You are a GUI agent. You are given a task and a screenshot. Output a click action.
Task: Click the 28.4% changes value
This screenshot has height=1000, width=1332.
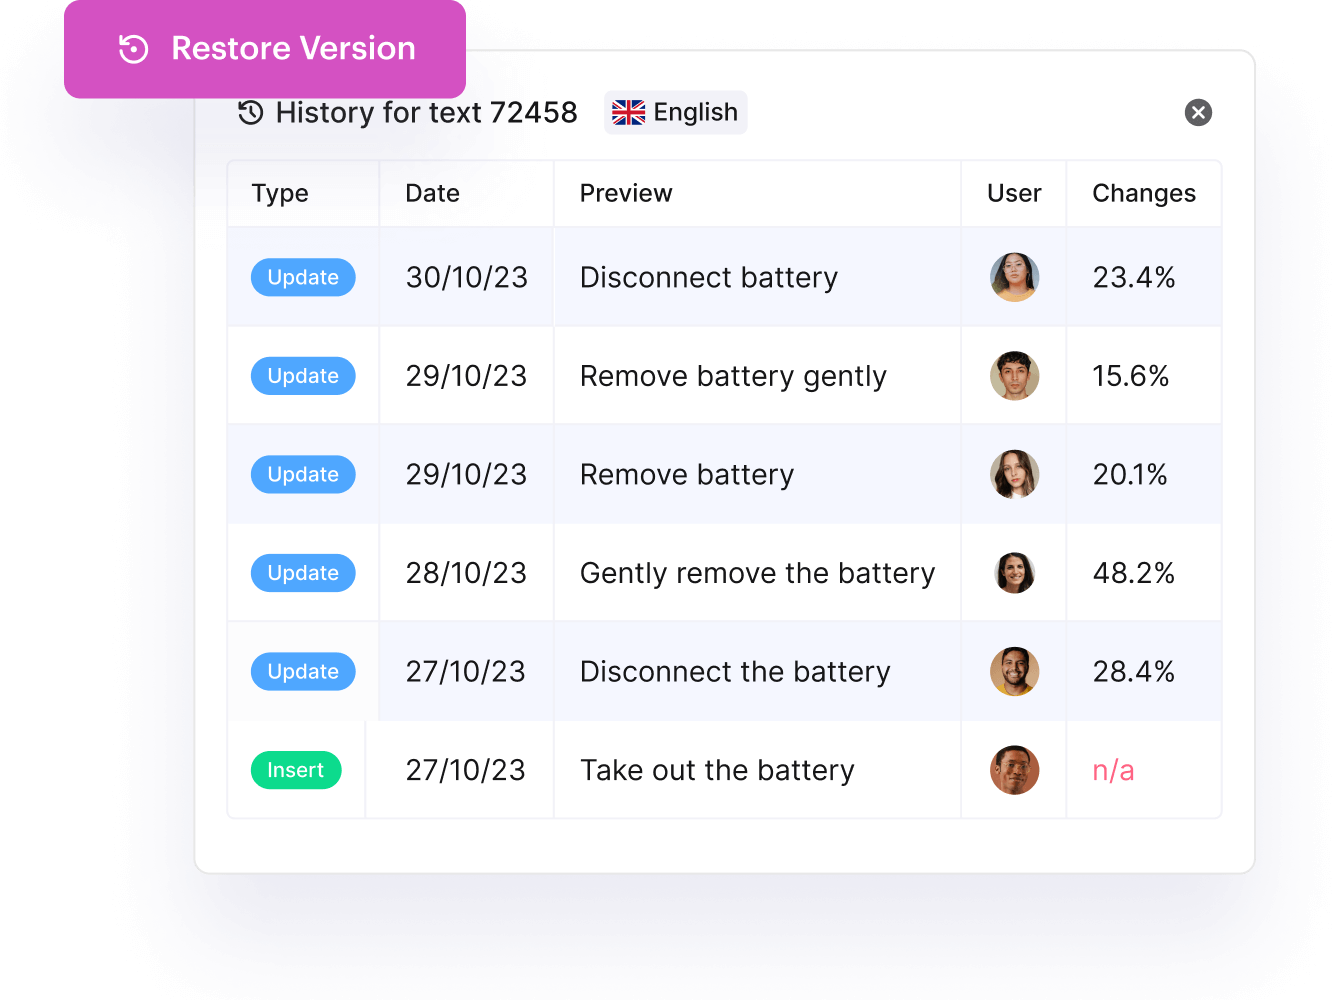(1134, 671)
